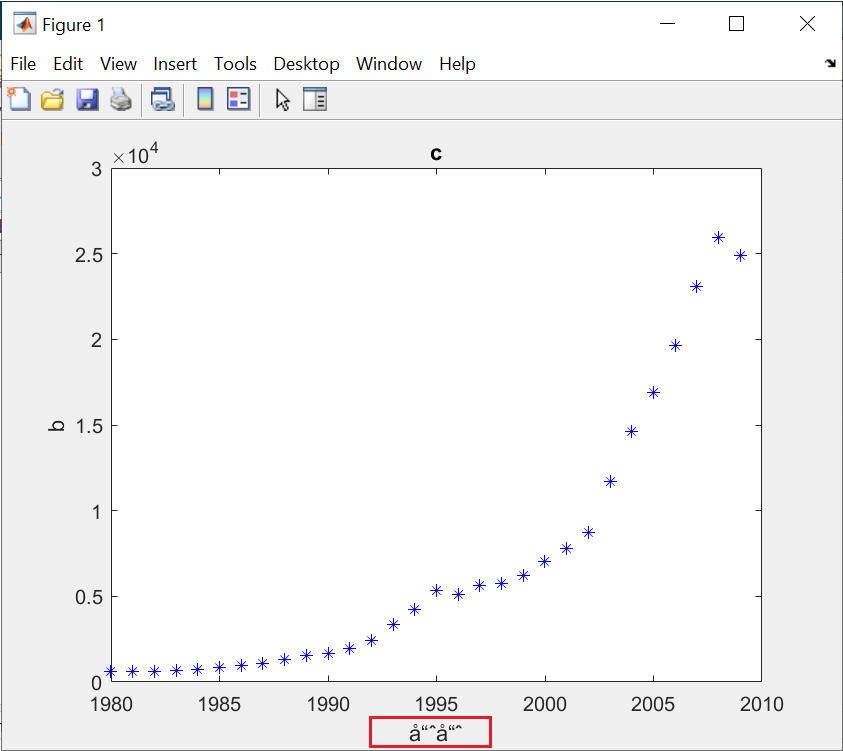Open a file using the folder icon

click(x=52, y=99)
